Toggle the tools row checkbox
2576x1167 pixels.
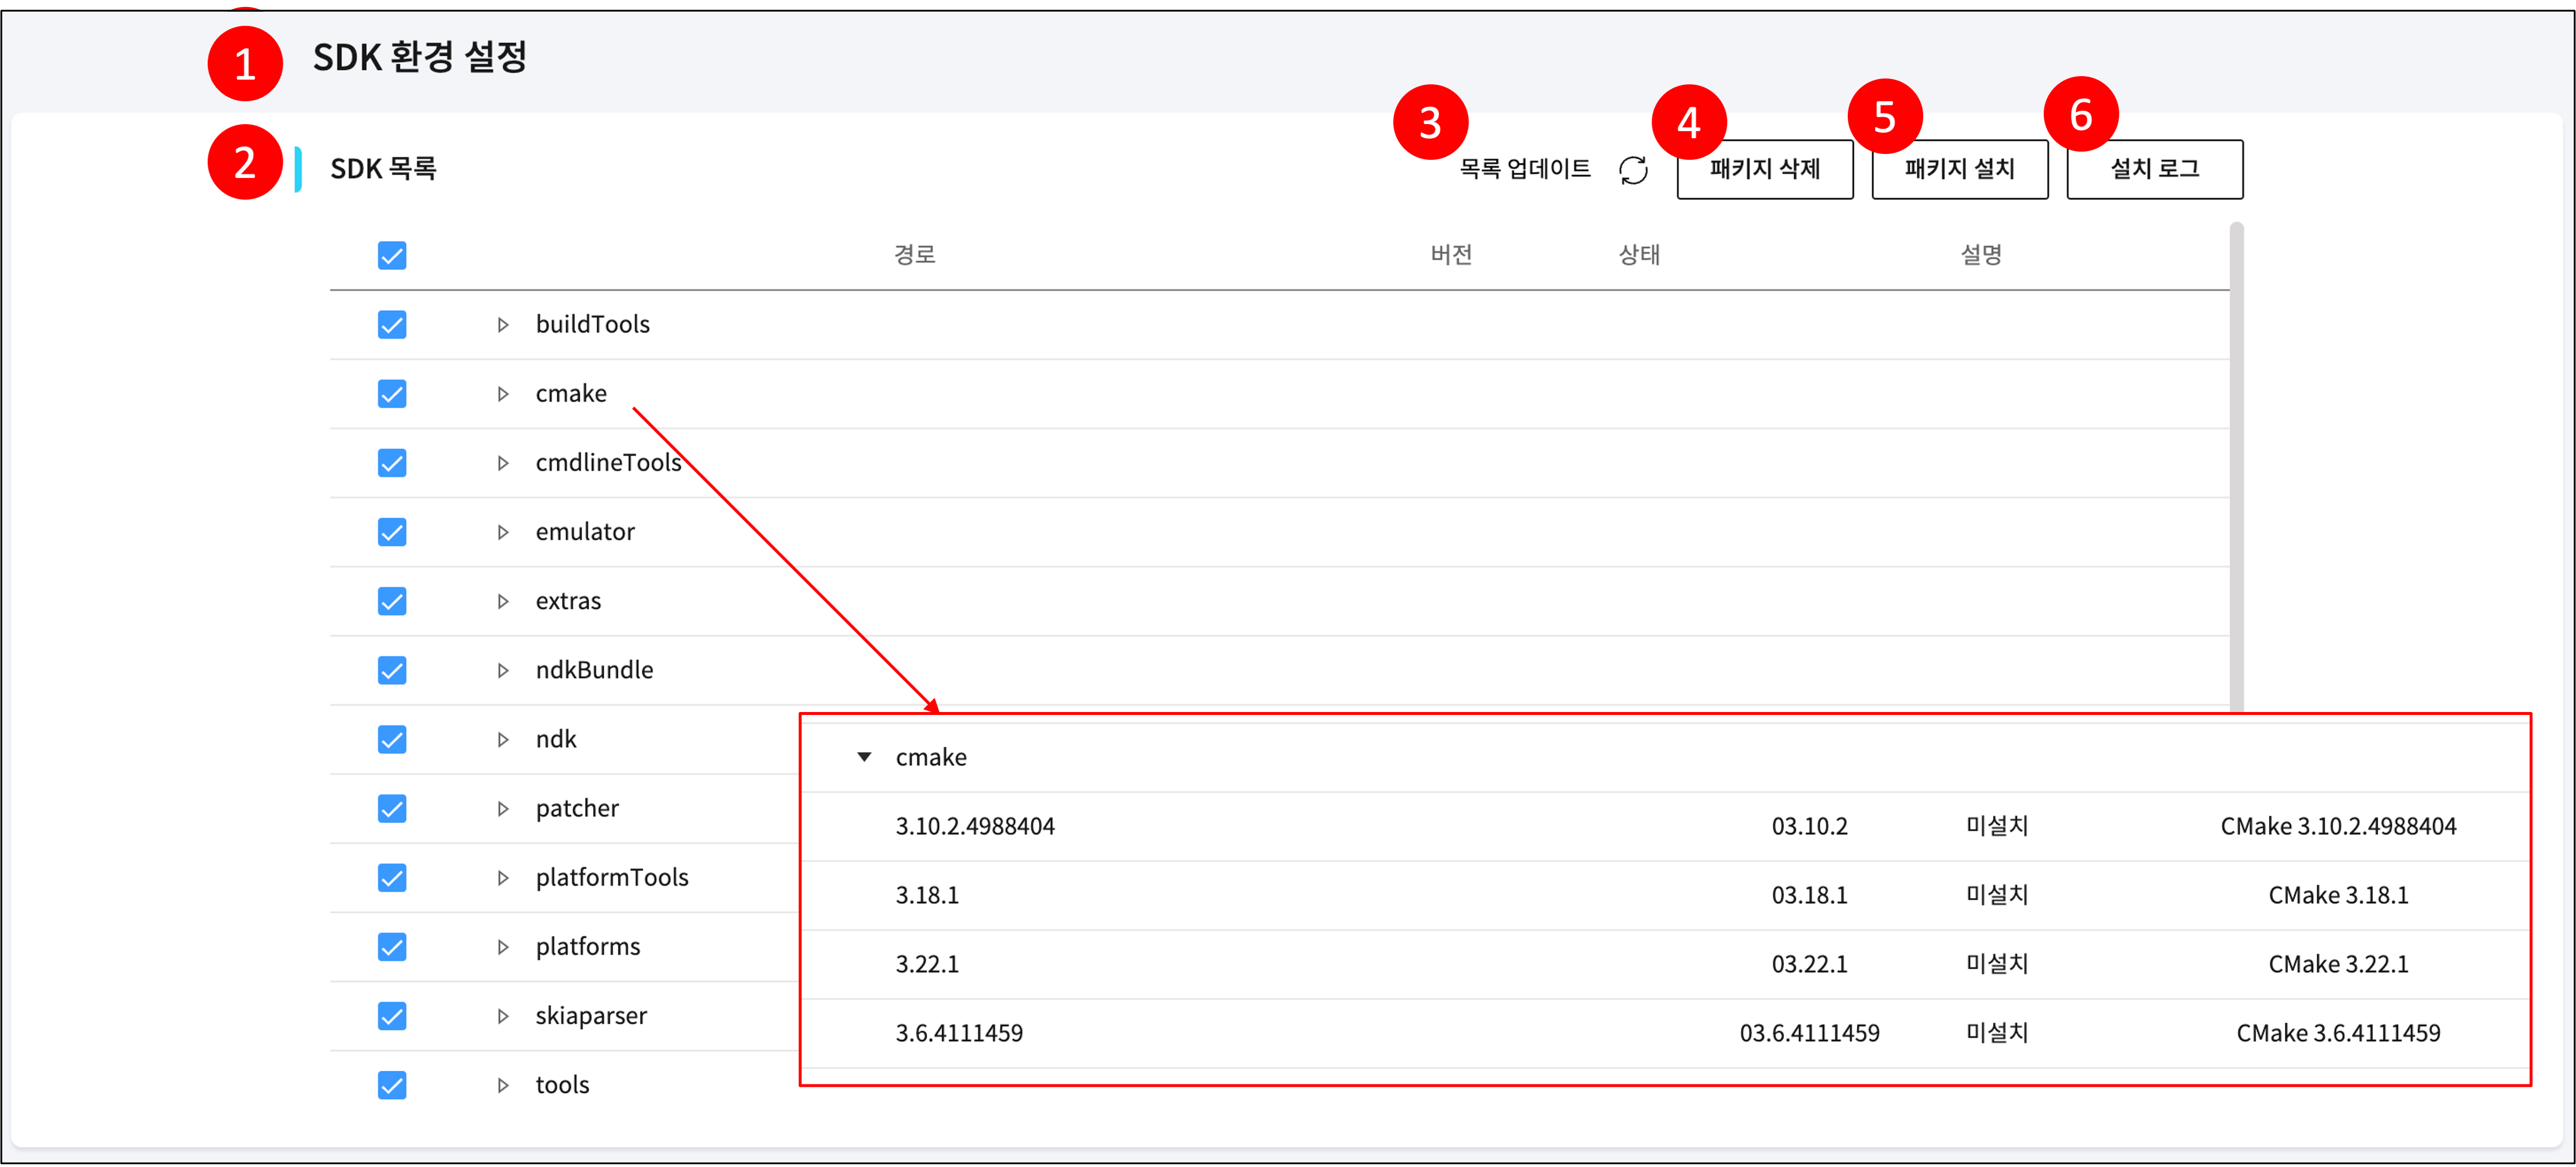point(392,1085)
